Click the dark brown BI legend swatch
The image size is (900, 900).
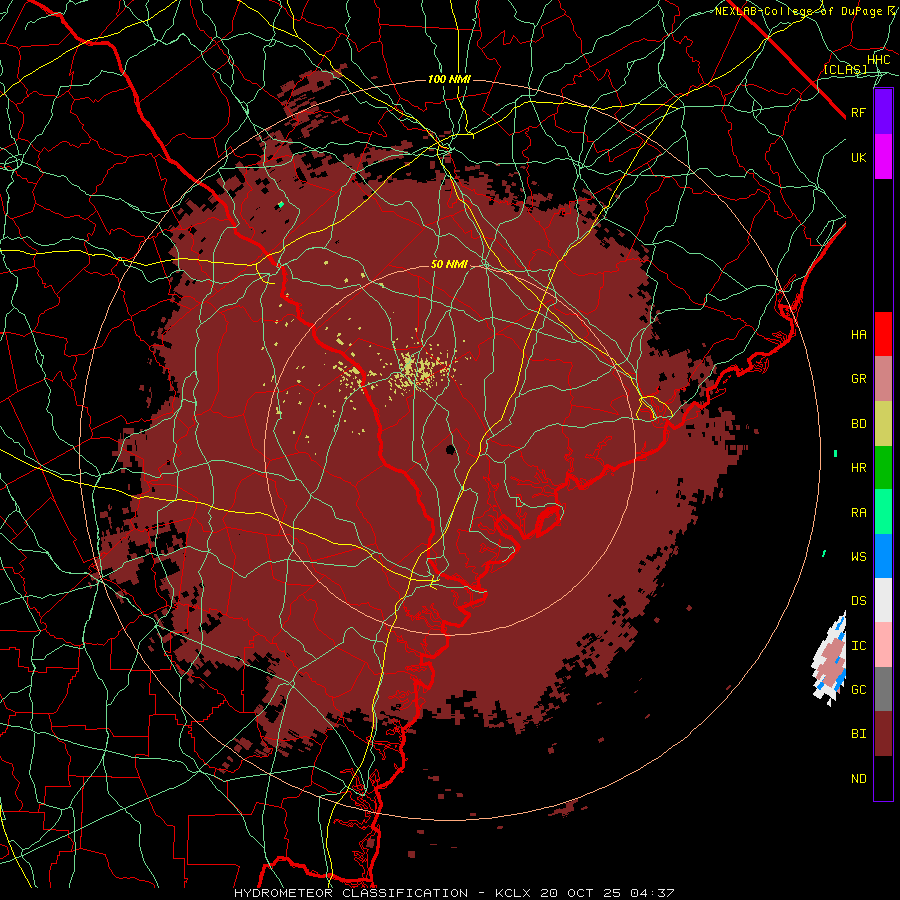pos(883,734)
